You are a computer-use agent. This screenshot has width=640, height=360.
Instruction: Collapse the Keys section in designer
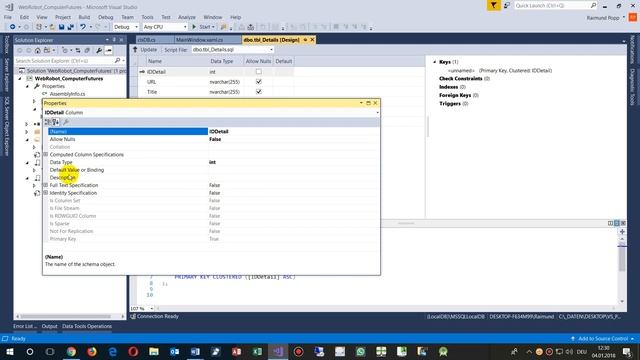[435, 62]
